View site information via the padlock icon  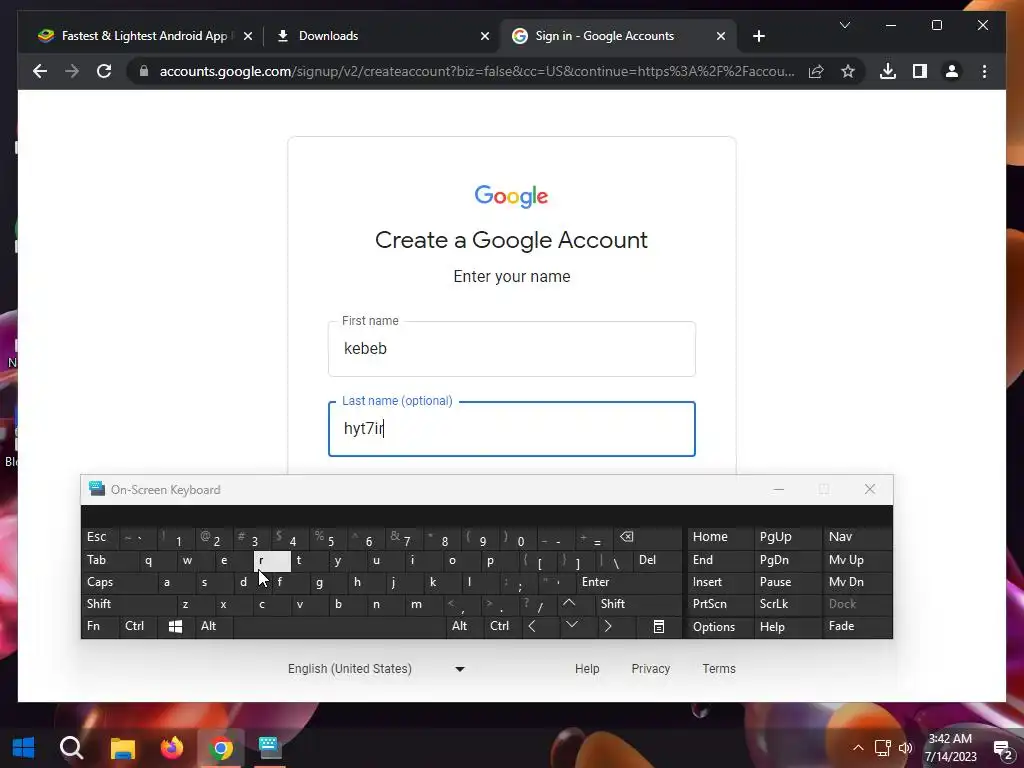coord(144,71)
